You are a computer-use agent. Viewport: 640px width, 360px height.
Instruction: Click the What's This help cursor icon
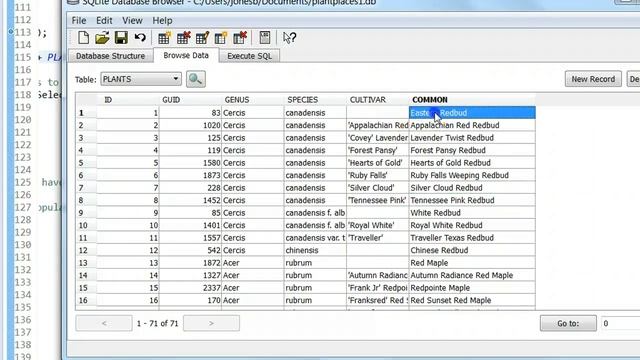click(289, 38)
